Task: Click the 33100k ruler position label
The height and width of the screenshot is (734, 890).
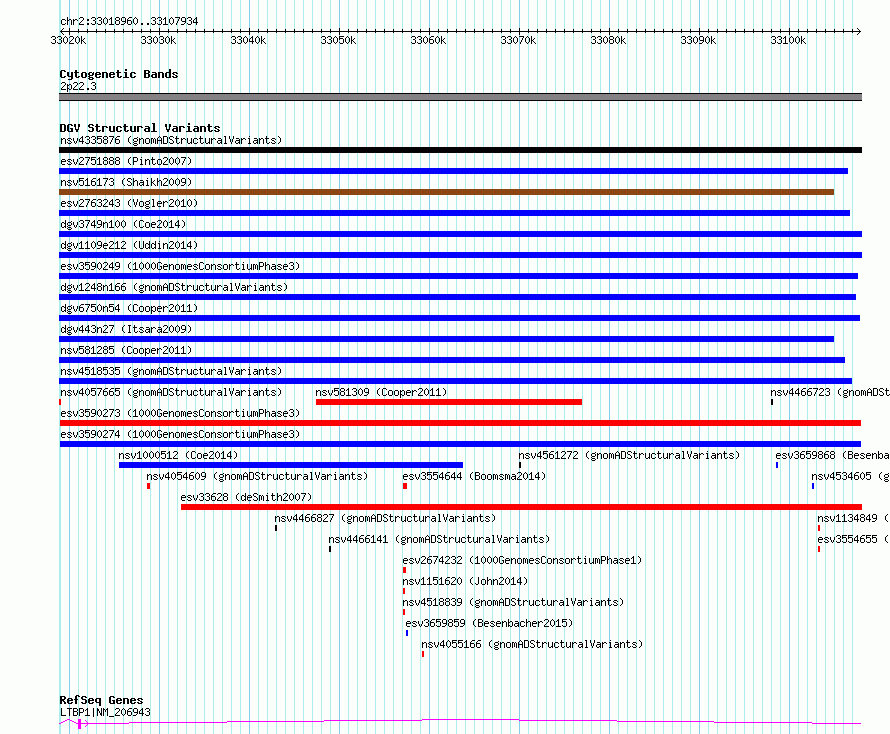Action: (x=788, y=40)
